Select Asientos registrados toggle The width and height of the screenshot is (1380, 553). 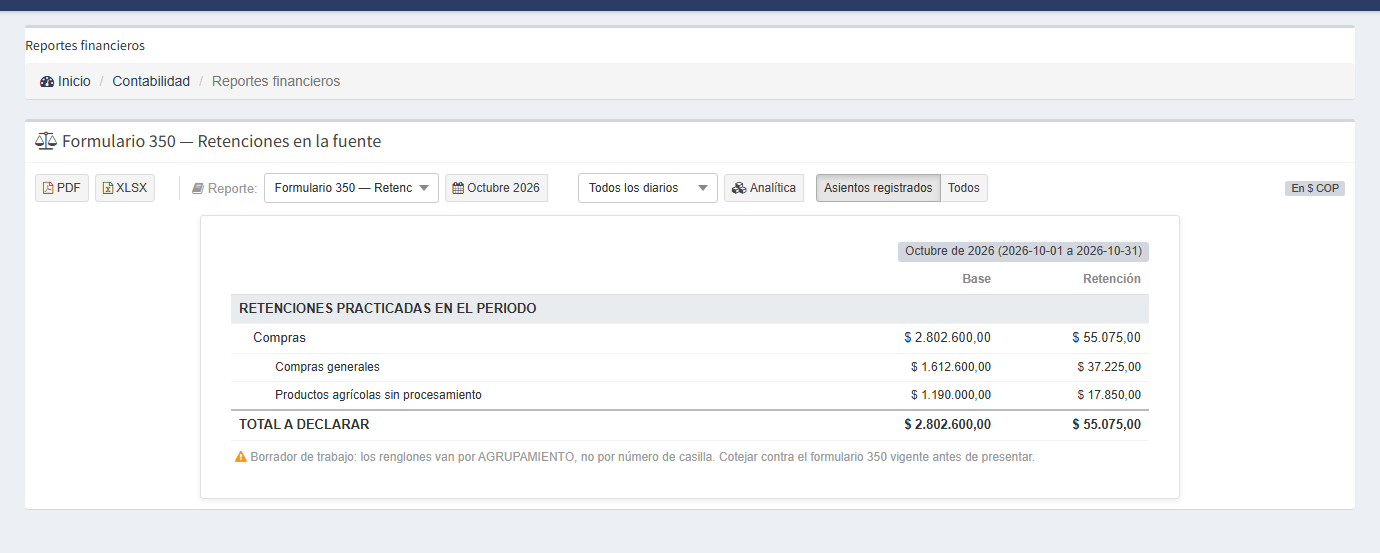click(878, 188)
